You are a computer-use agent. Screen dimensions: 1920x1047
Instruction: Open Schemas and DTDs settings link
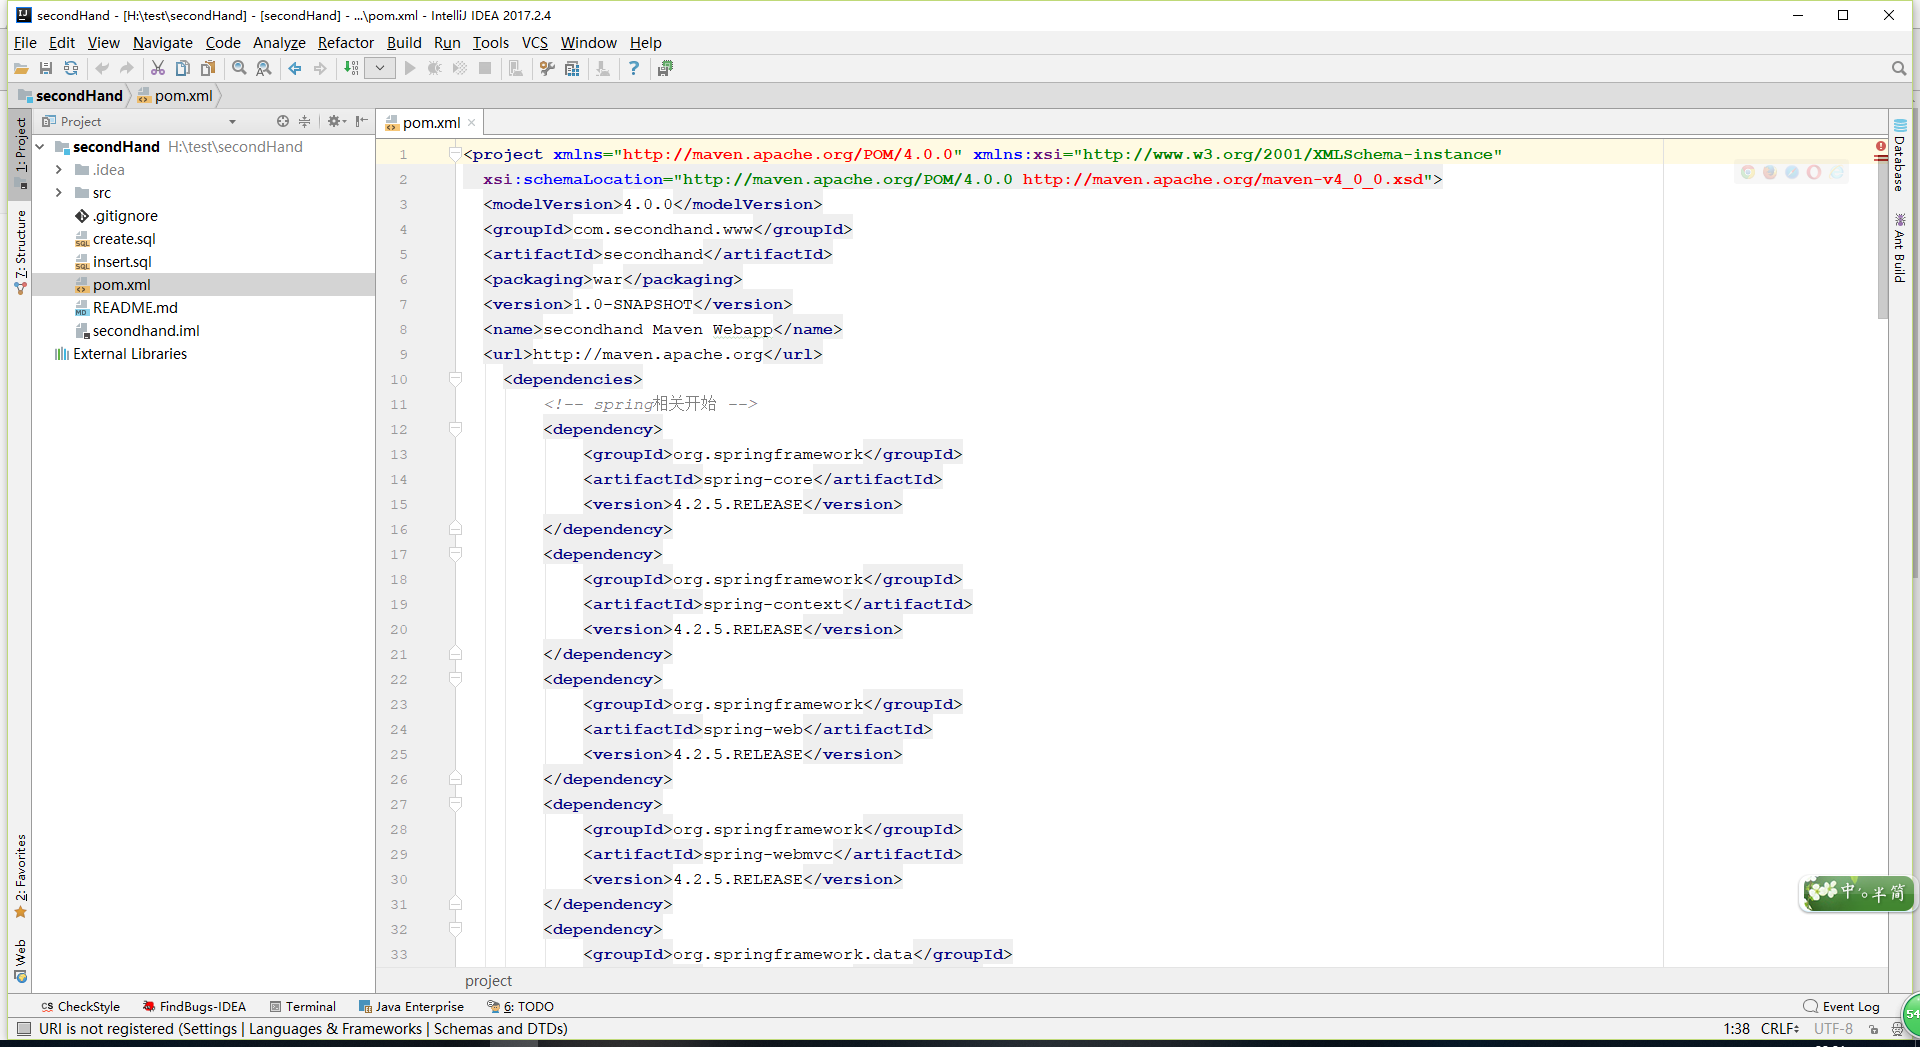(500, 1029)
